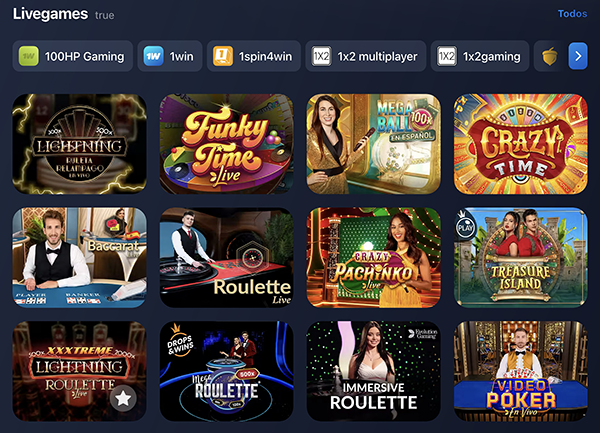Image resolution: width=600 pixels, height=433 pixels.
Task: Filter games by 100HP Gaming label
Action: coord(84,57)
